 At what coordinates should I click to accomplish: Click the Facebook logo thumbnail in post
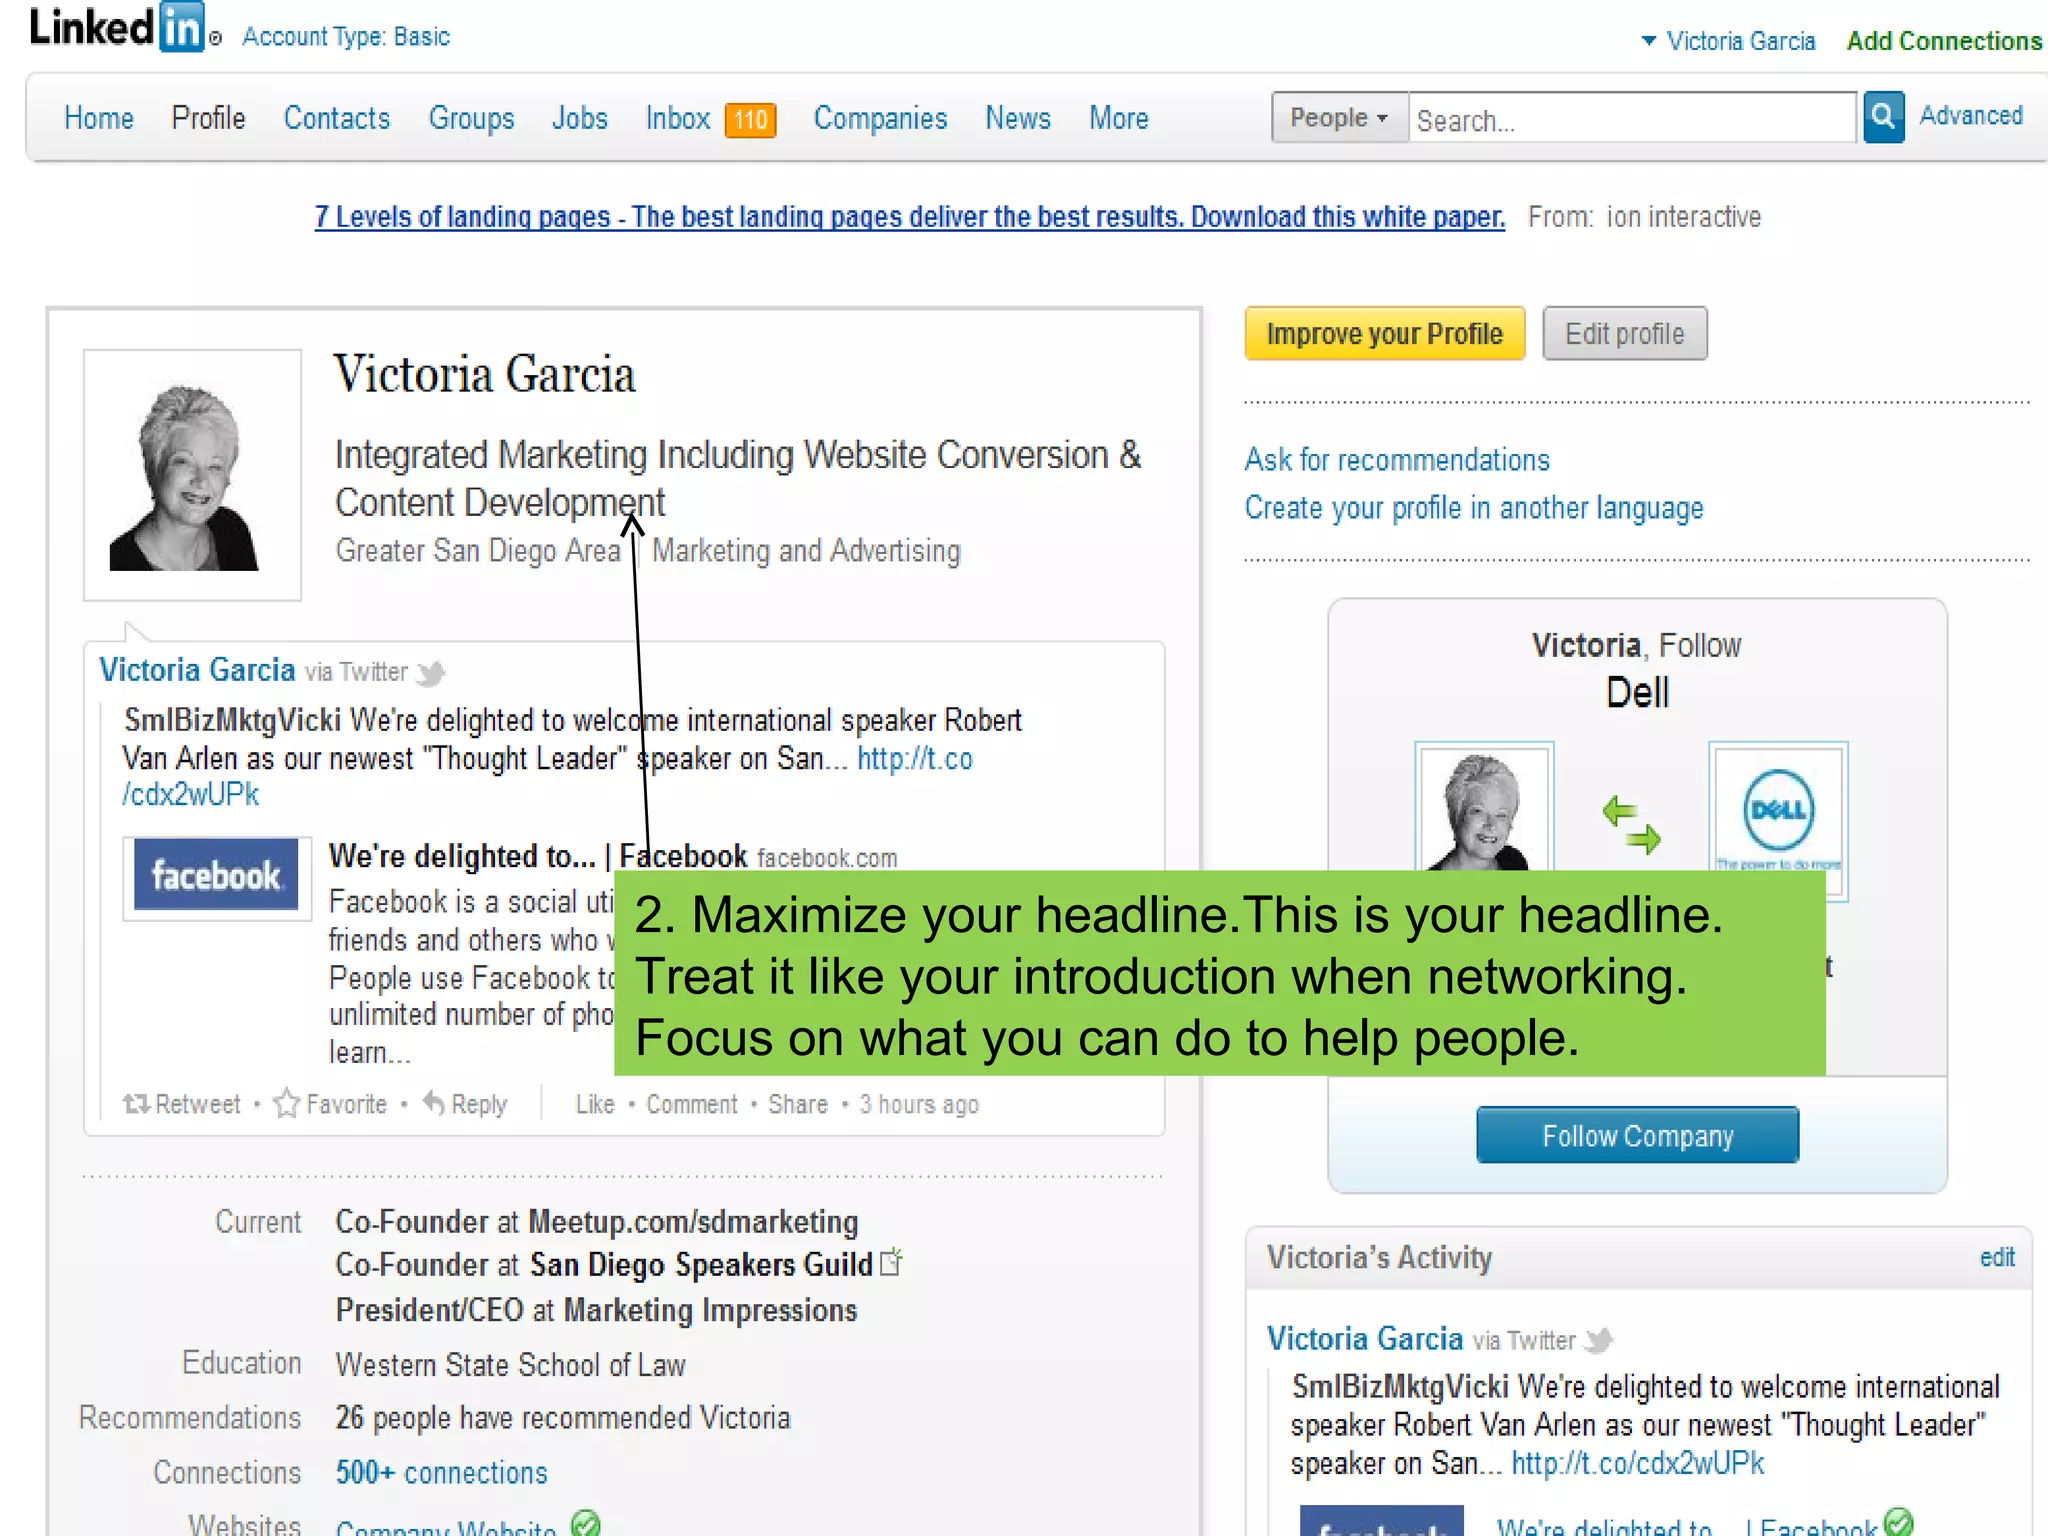[216, 876]
